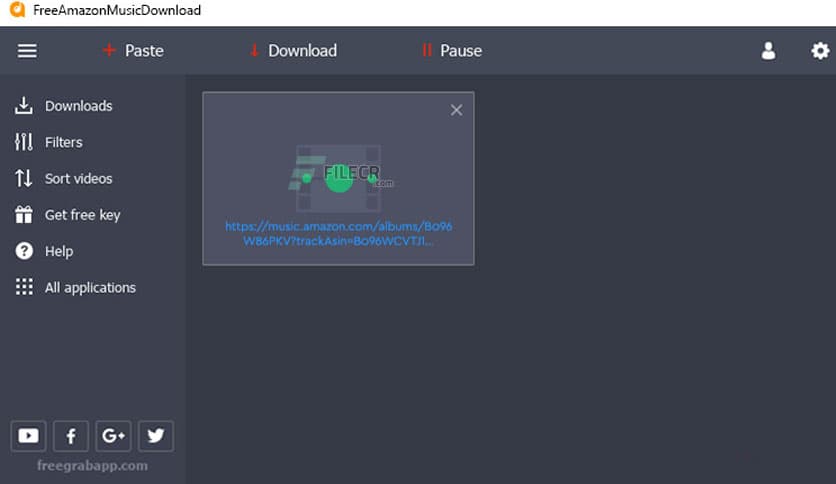Open Downloads in the sidebar
The image size is (836, 484).
pos(64,106)
